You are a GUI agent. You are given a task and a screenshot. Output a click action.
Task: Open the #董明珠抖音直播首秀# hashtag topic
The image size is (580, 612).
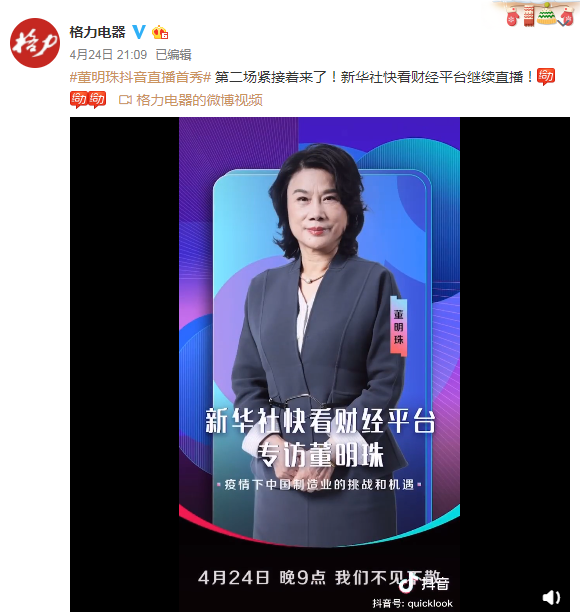(141, 77)
